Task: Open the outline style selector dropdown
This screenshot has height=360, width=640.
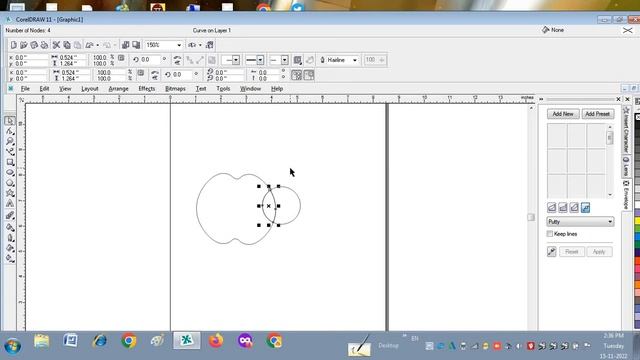Action: tap(260, 60)
